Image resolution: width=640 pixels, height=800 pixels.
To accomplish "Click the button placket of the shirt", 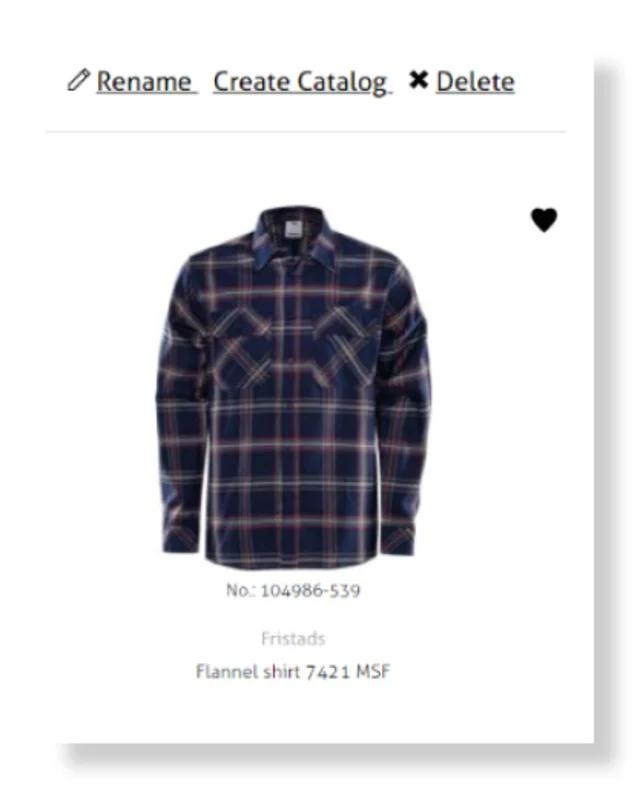I will point(293,413).
